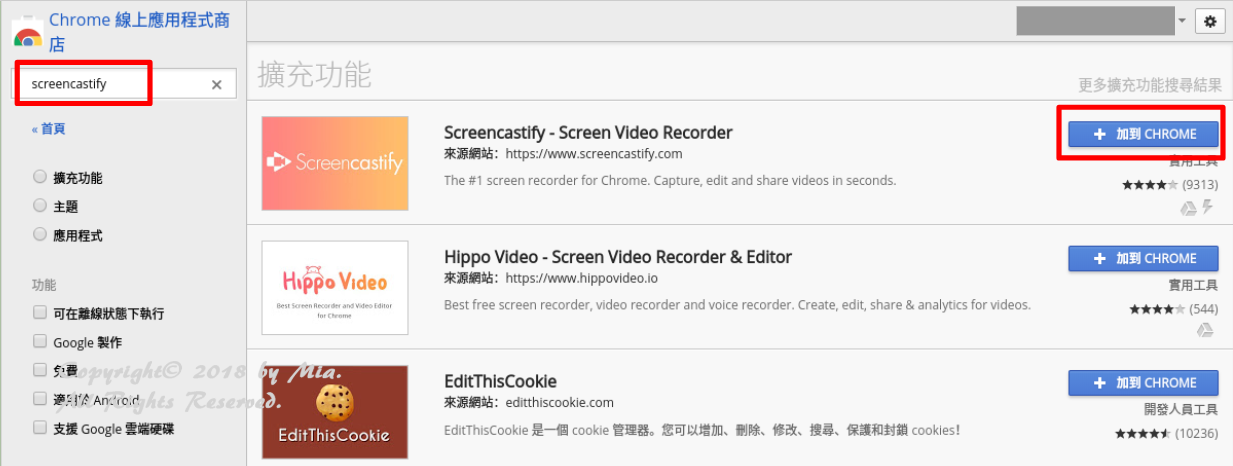
Task: Select the 應用程式 radio button
Action: pos(40,235)
